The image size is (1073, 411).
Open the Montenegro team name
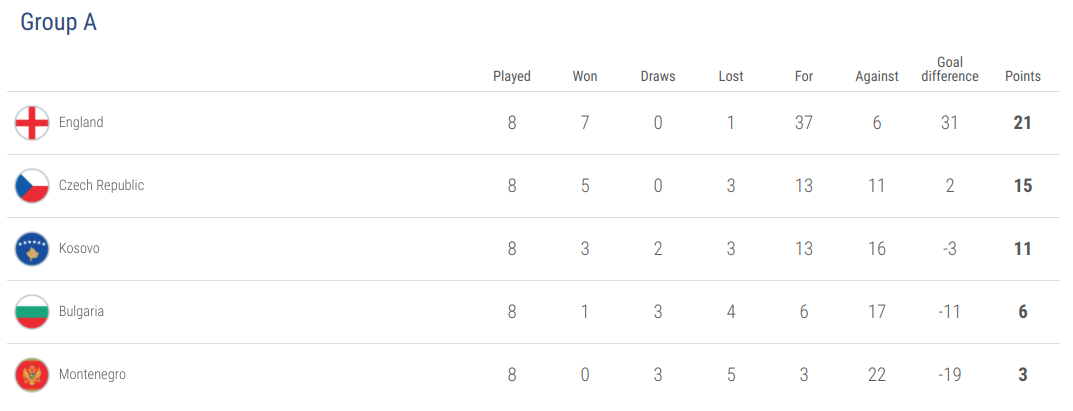[92, 375]
